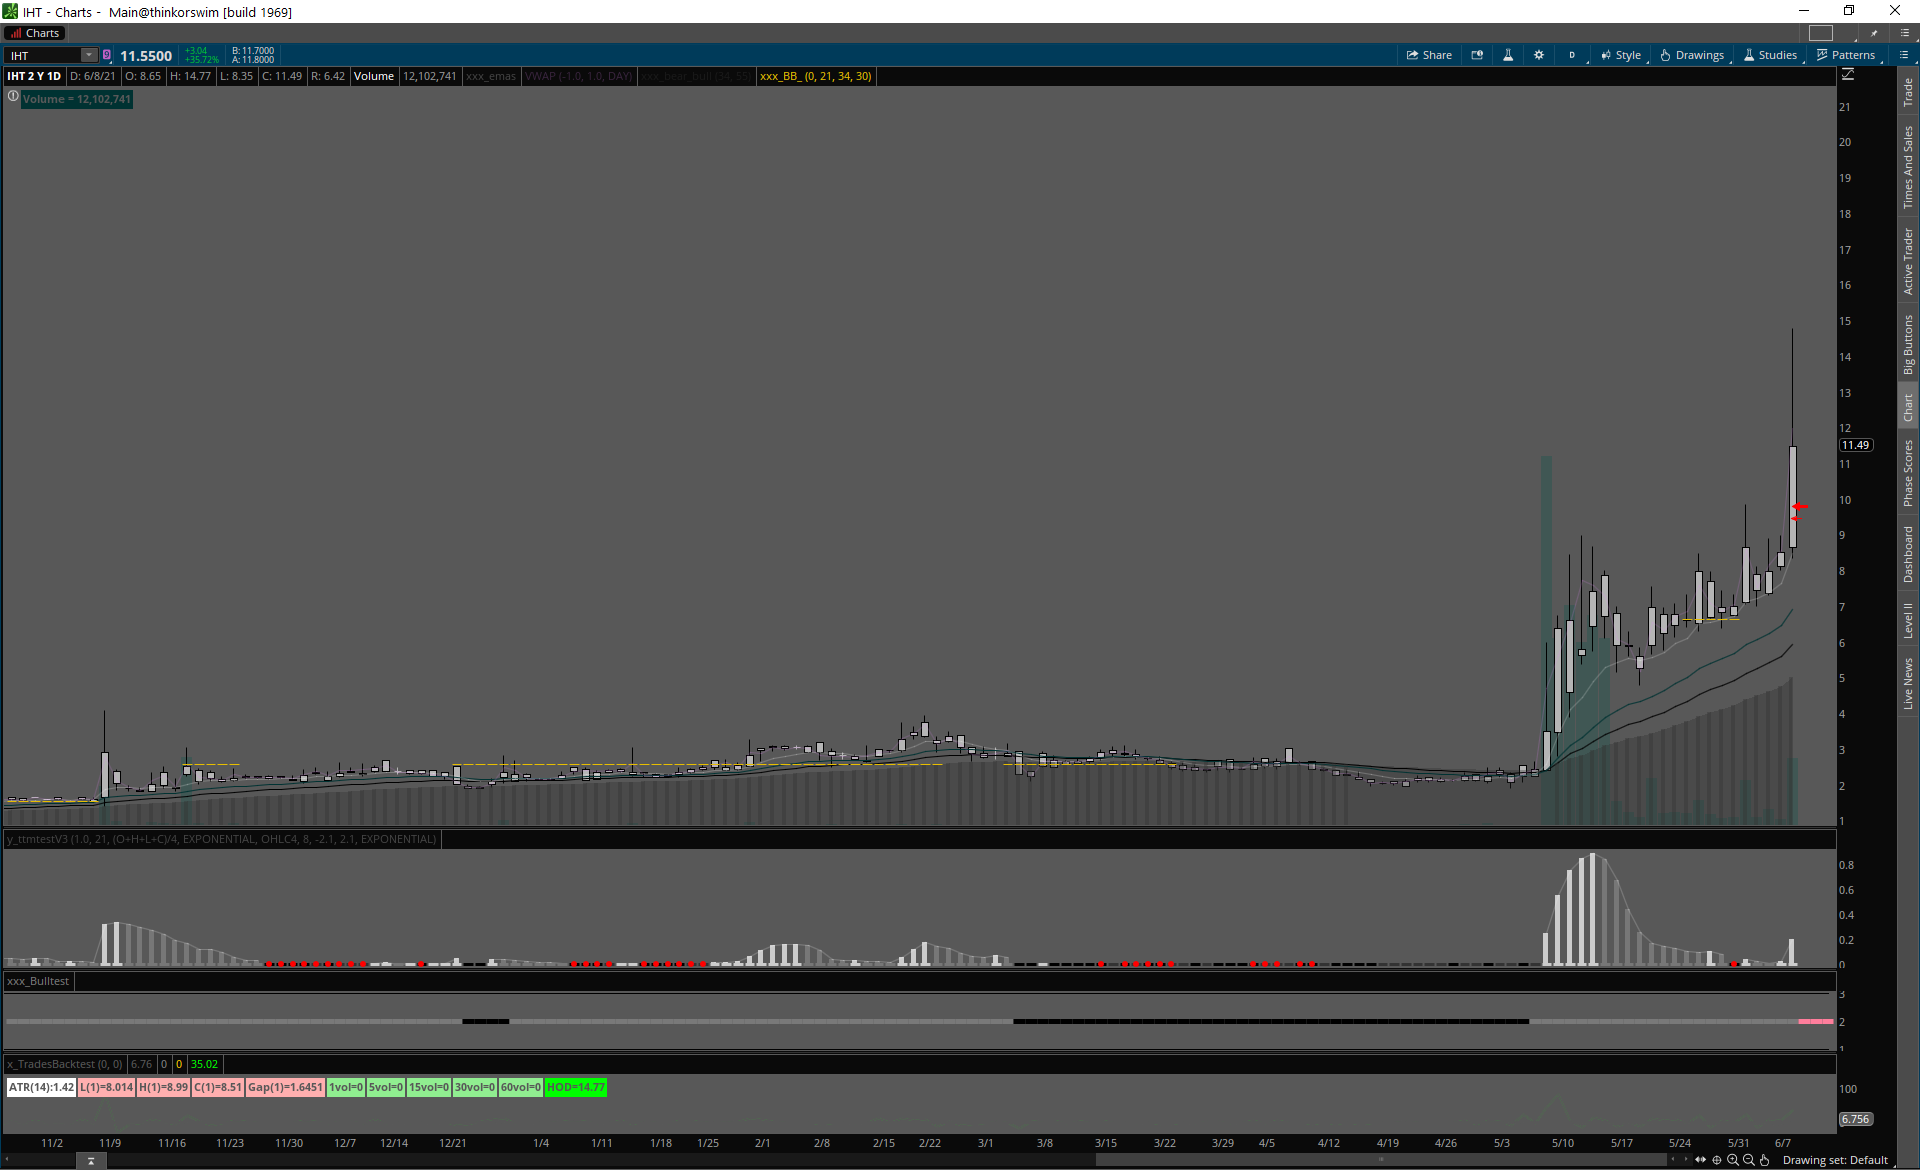Toggle the pin icon in top bar
The width and height of the screenshot is (1920, 1170).
[x=1874, y=33]
